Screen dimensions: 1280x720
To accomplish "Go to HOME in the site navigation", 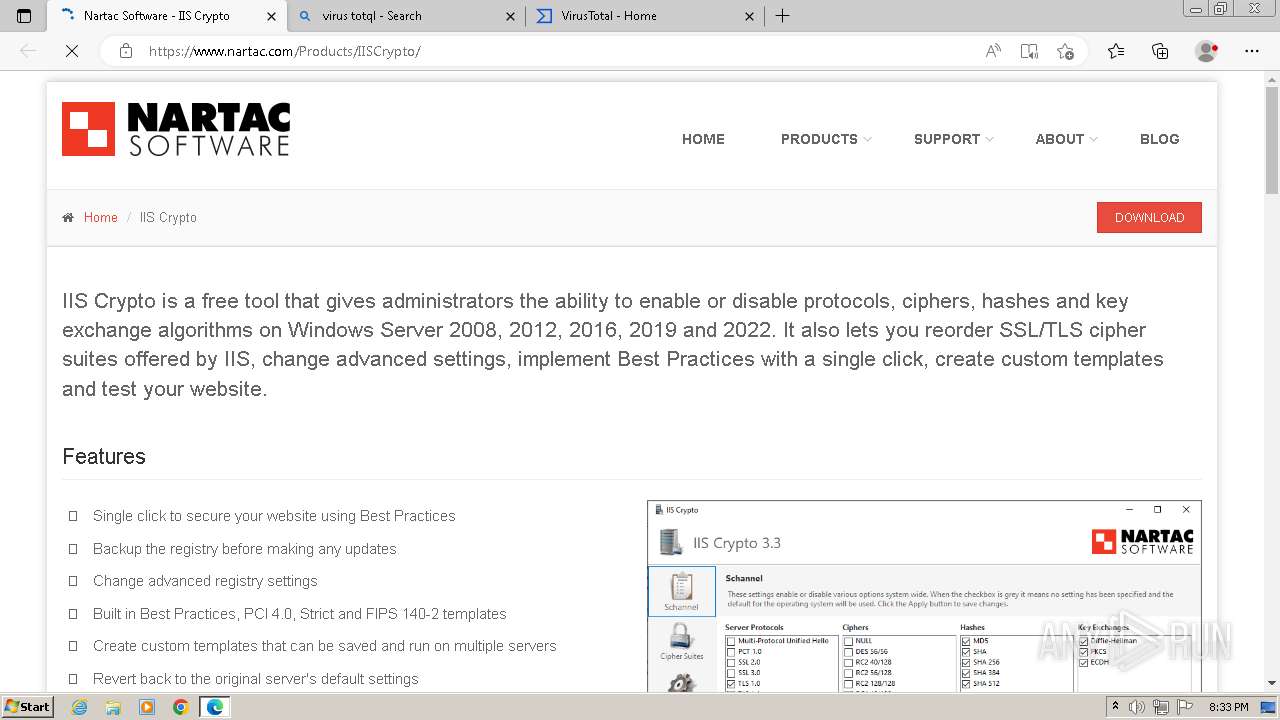I will tap(703, 139).
